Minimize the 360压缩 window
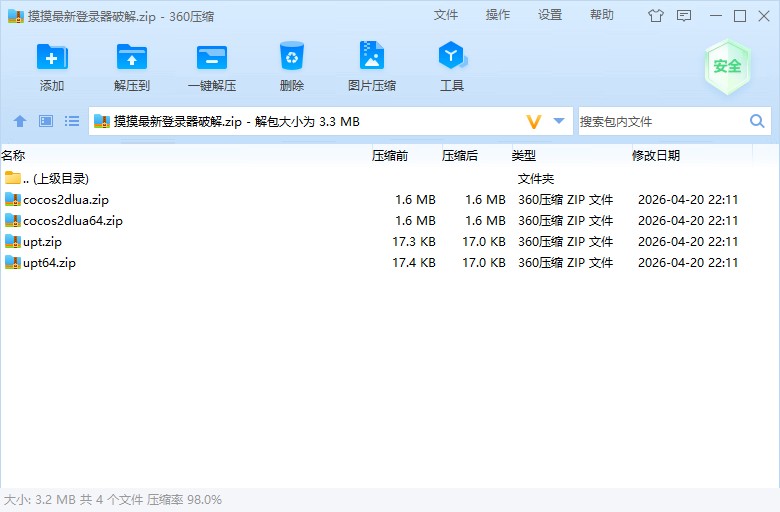The height and width of the screenshot is (512, 780). pyautogui.click(x=716, y=16)
